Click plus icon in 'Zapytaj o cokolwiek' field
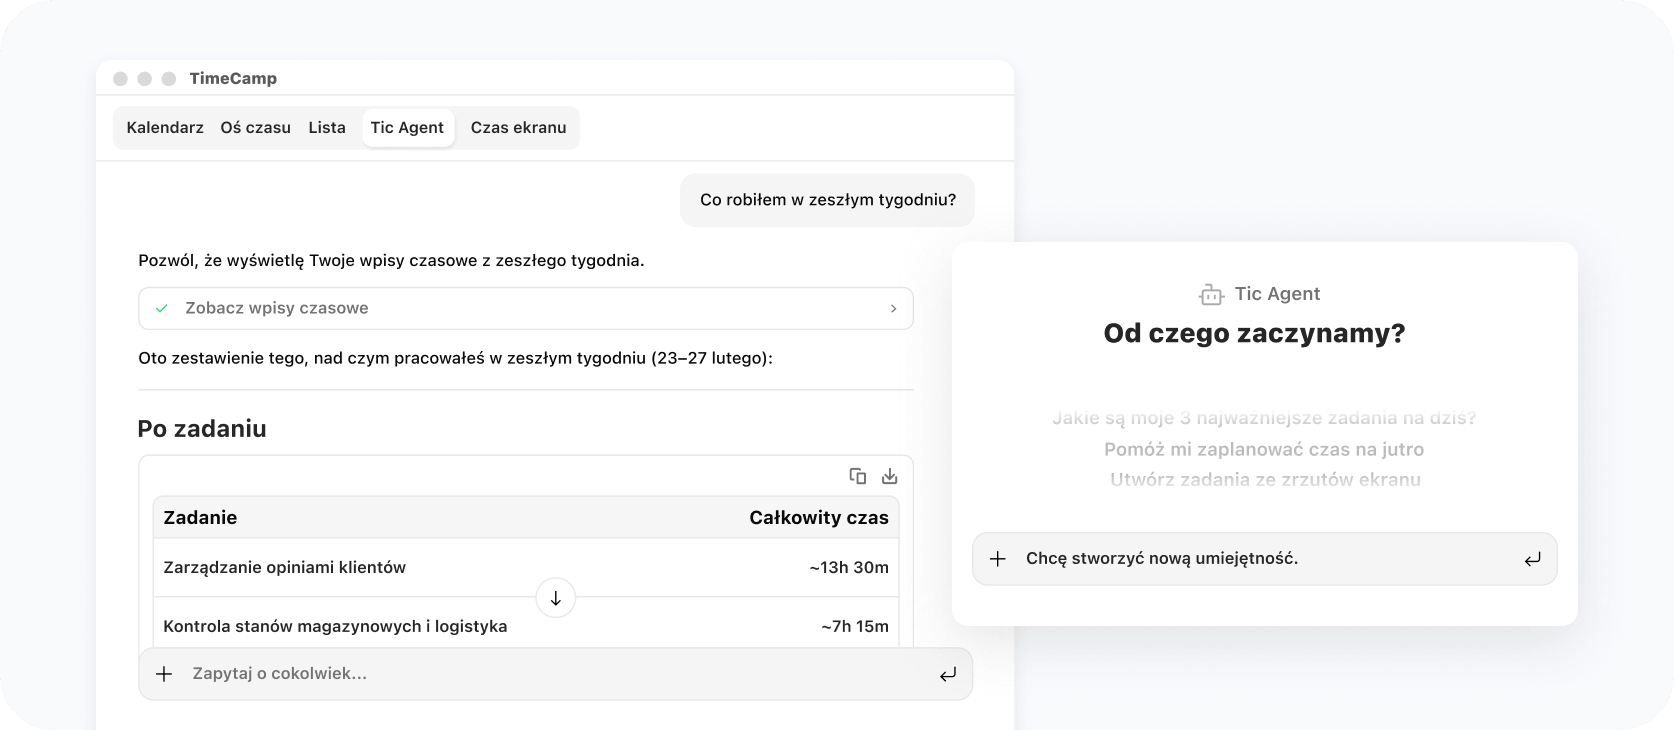The width and height of the screenshot is (1674, 730). [x=165, y=674]
